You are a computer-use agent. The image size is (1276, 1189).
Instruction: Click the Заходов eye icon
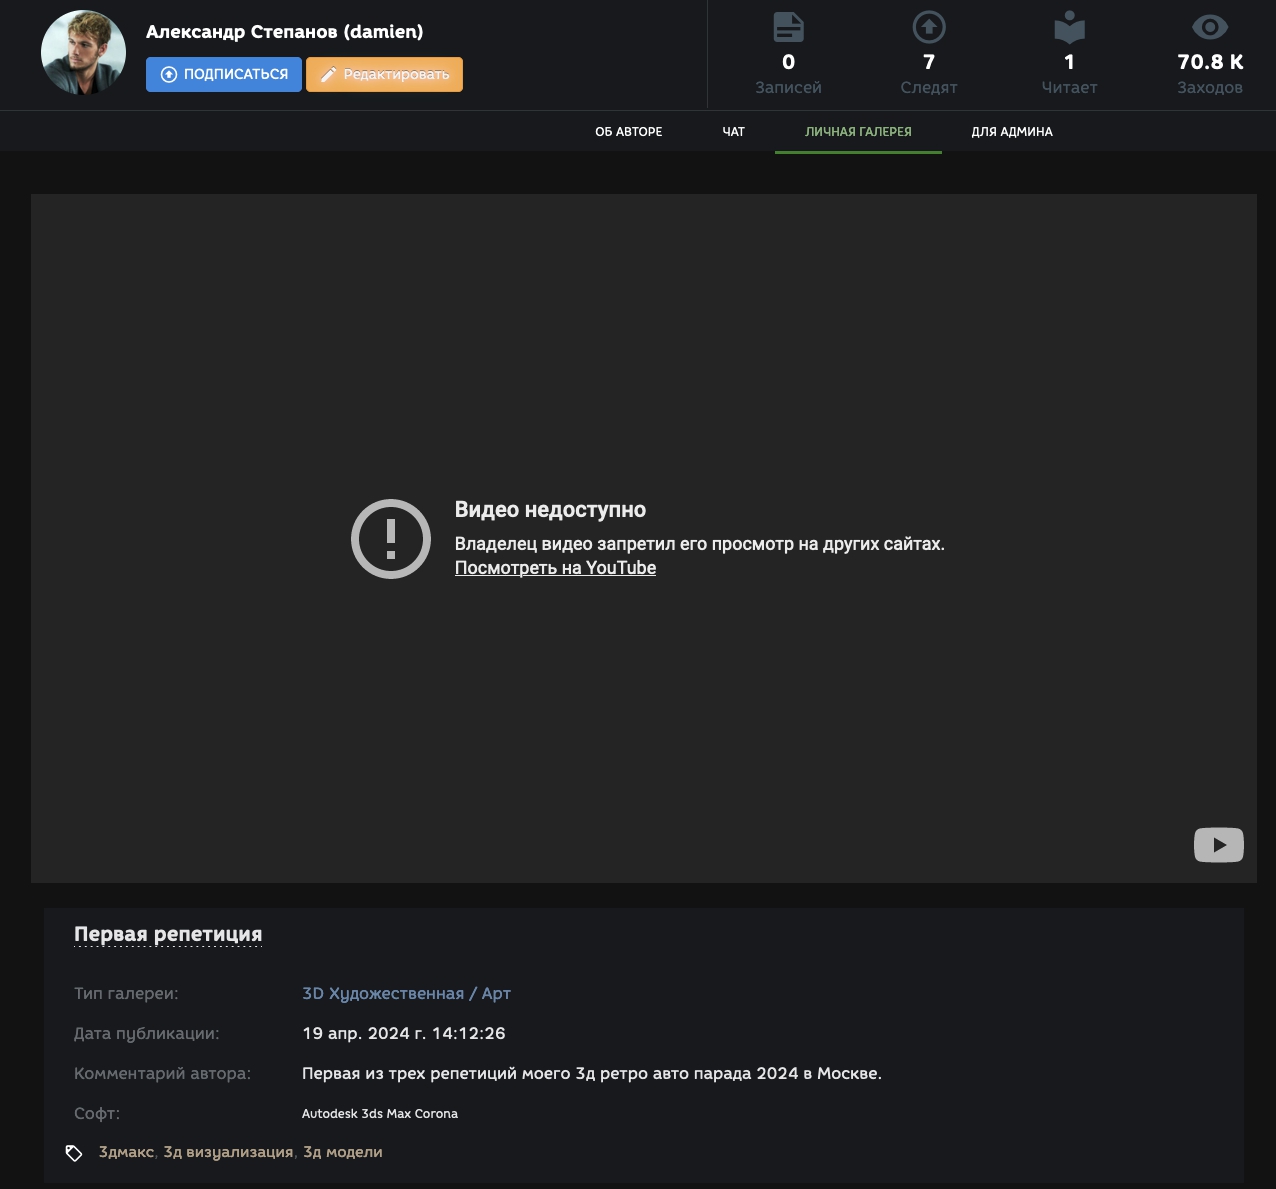click(1209, 27)
